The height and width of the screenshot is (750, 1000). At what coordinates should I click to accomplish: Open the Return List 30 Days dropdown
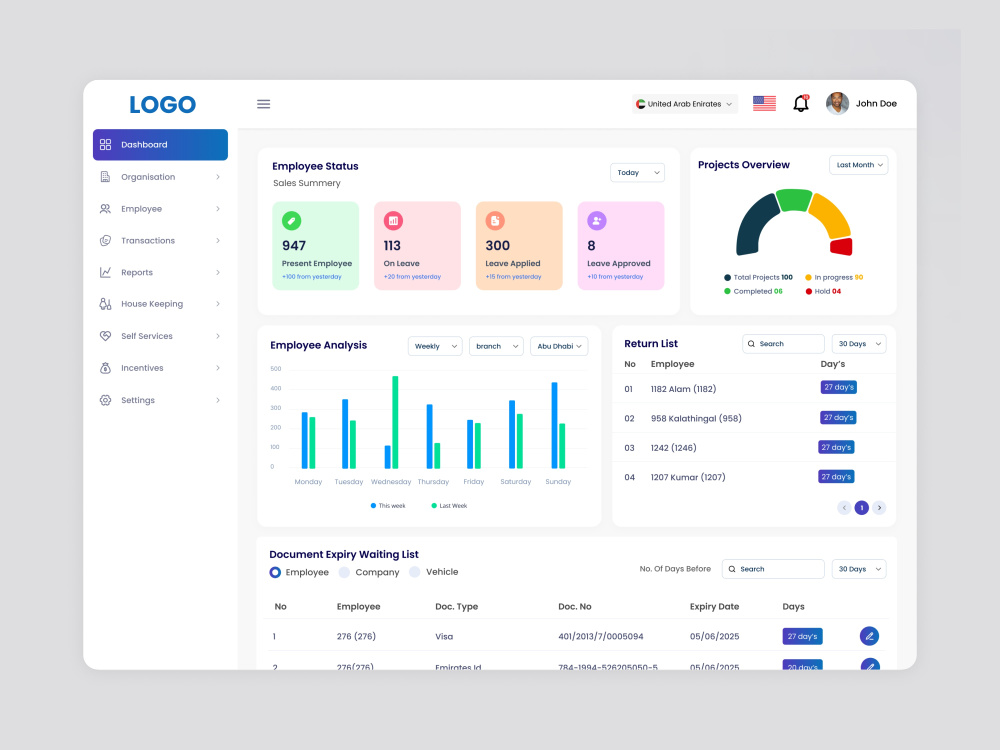pyautogui.click(x=859, y=344)
